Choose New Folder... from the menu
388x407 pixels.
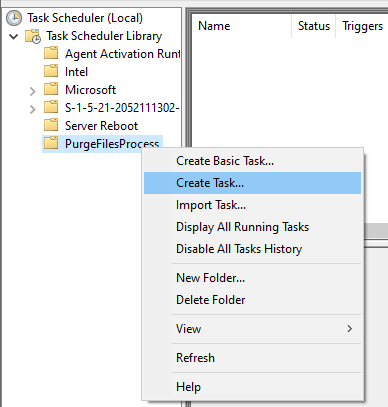click(x=252, y=278)
